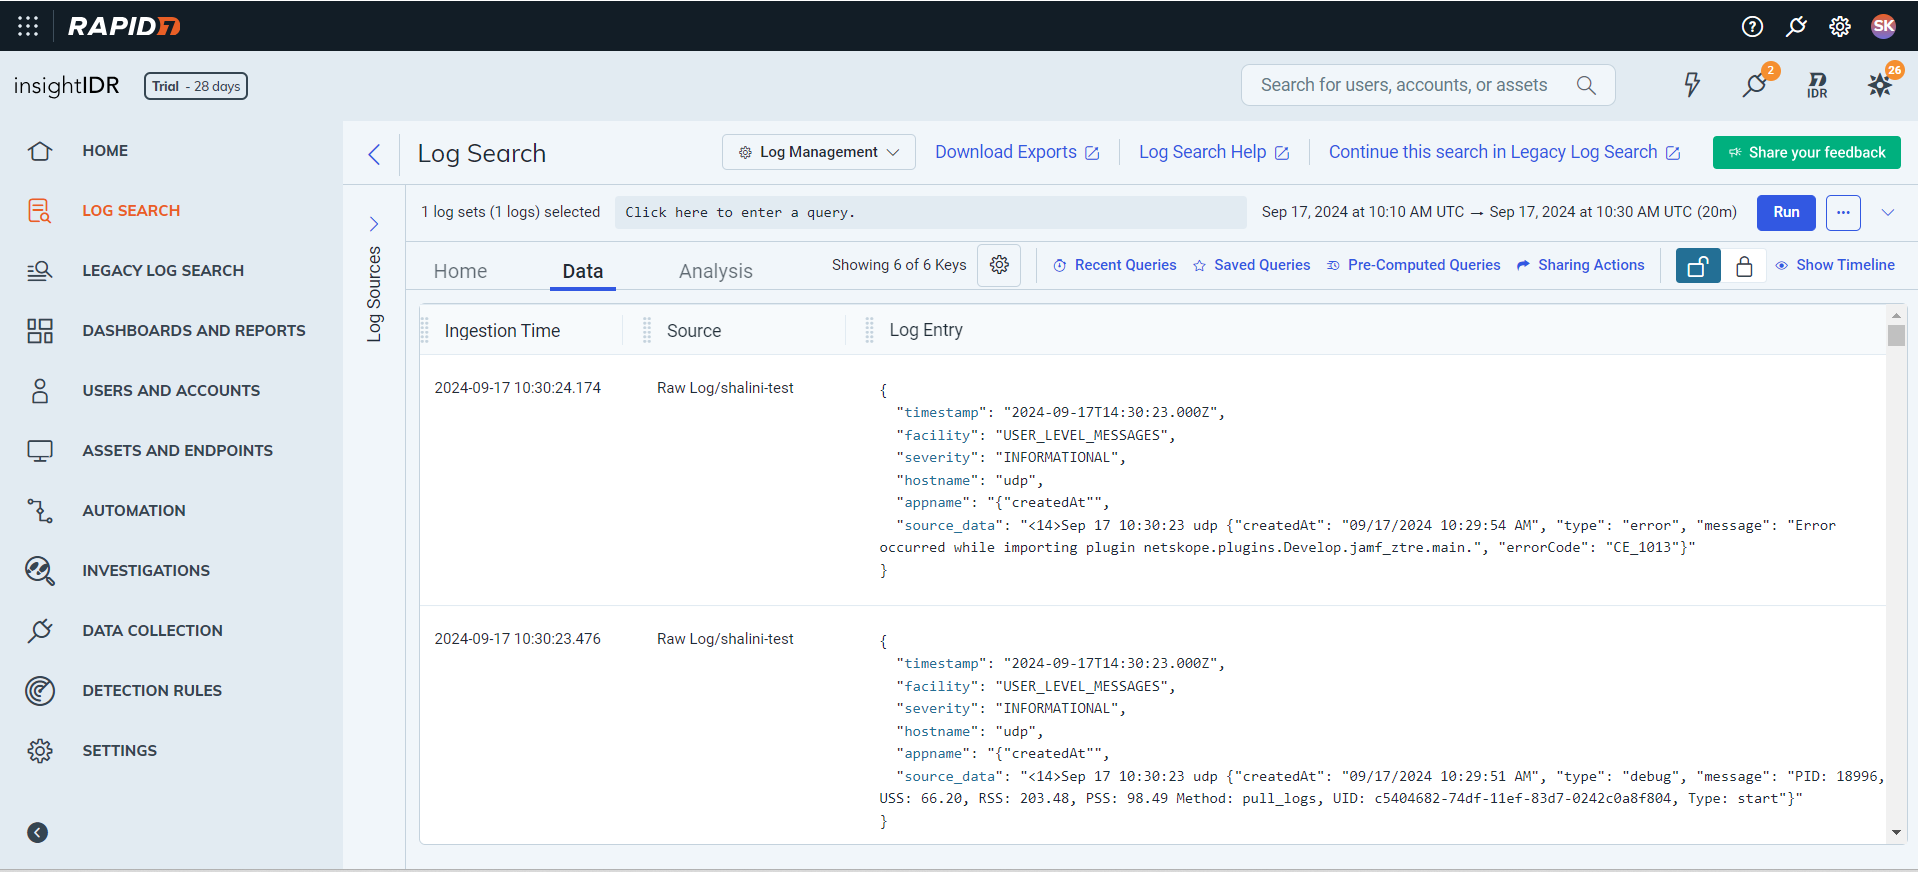Screen dimensions: 1918x872
Task: Open Assets and Endpoints
Action: click(x=177, y=451)
